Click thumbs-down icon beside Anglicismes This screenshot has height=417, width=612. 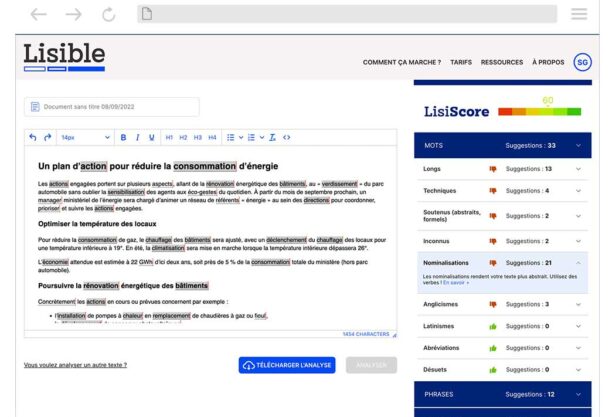point(493,305)
